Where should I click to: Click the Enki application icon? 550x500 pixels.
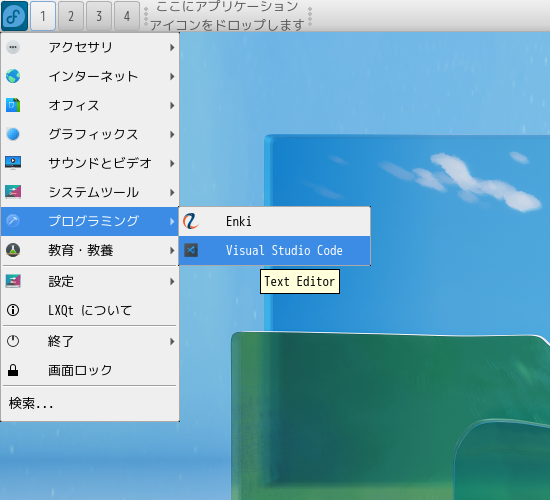[191, 221]
